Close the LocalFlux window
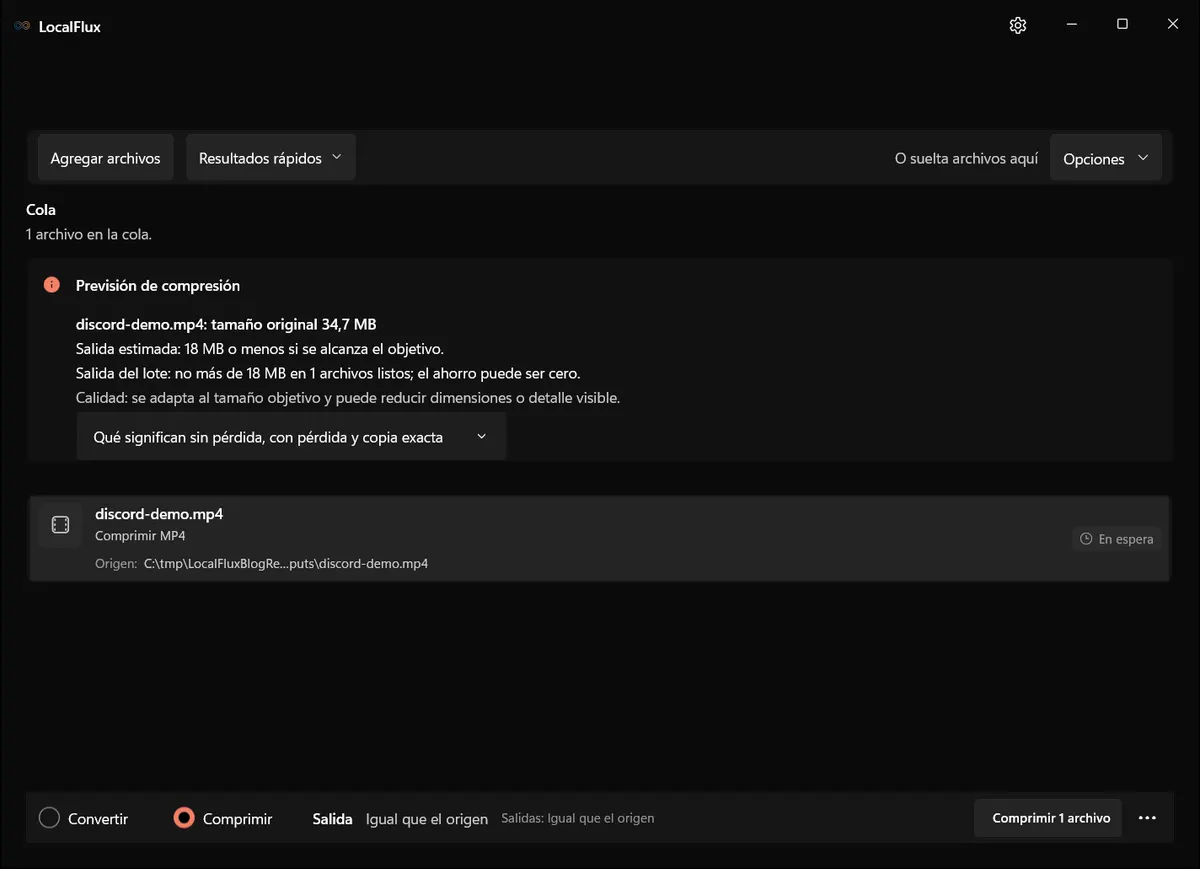Viewport: 1200px width, 869px height. [1173, 25]
